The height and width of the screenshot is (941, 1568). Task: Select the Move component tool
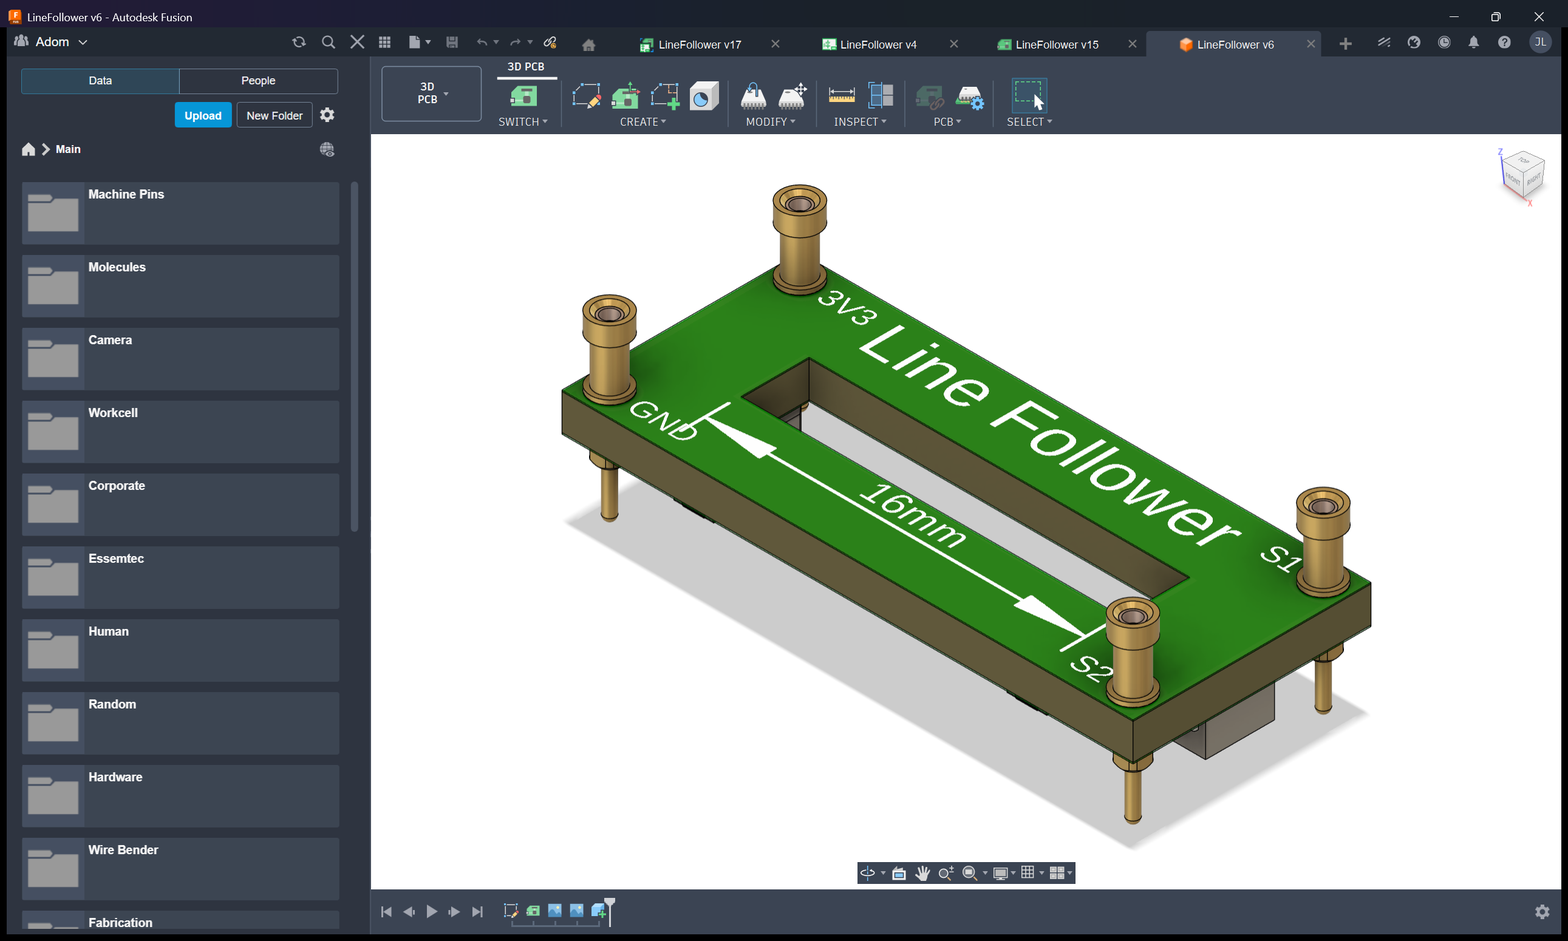tap(793, 96)
